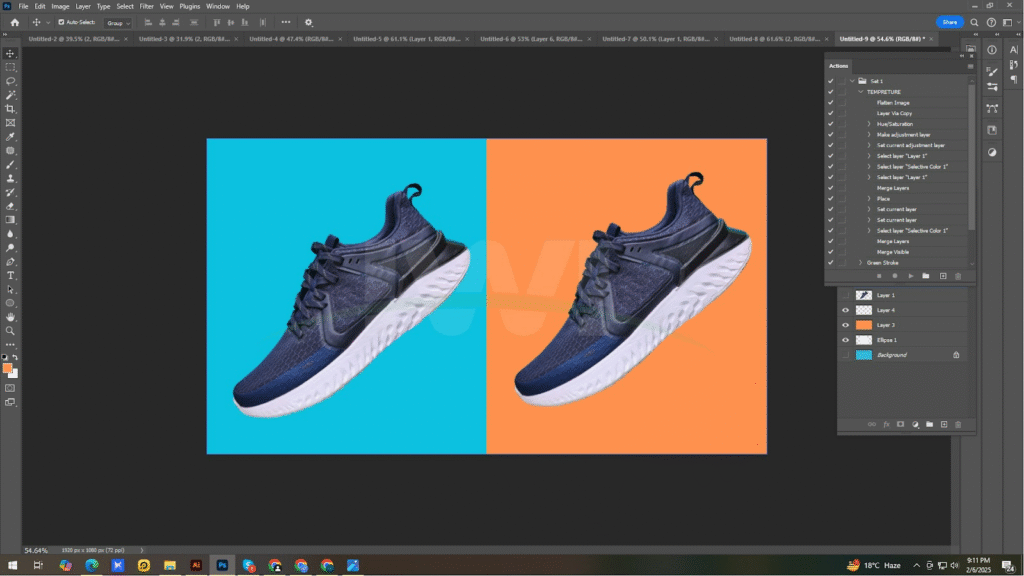
Task: Click the Share button
Action: tap(950, 22)
